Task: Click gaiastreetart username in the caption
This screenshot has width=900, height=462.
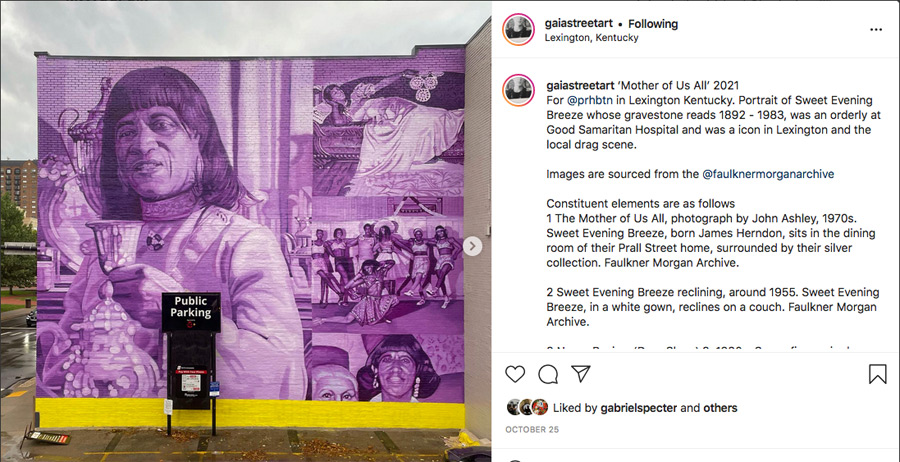Action: pos(579,86)
